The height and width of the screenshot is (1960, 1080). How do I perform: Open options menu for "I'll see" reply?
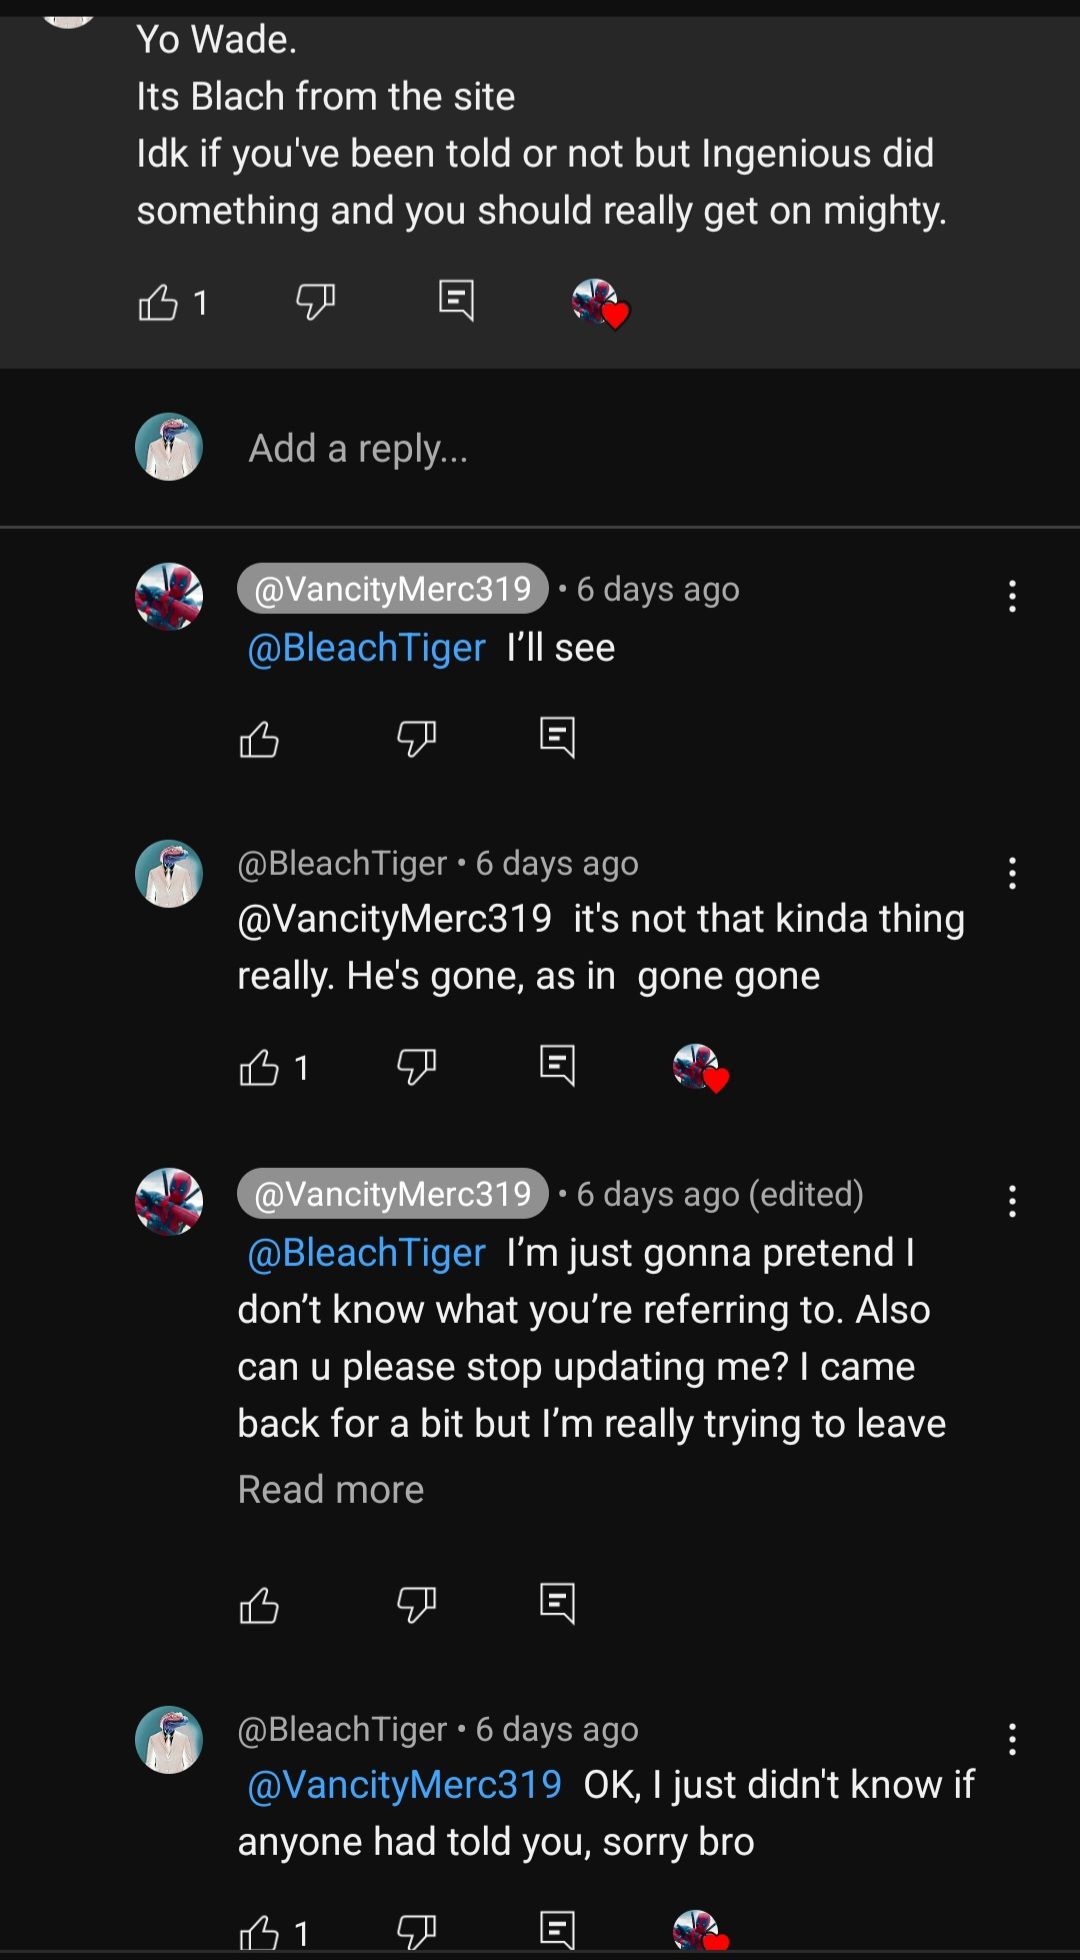[1012, 596]
